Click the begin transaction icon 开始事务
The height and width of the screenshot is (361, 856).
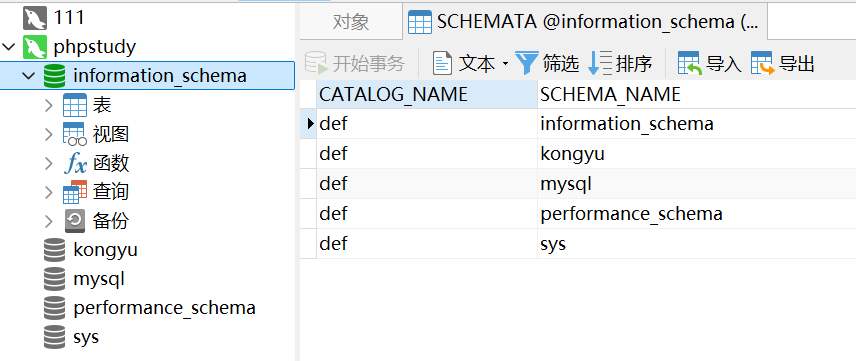coord(316,63)
